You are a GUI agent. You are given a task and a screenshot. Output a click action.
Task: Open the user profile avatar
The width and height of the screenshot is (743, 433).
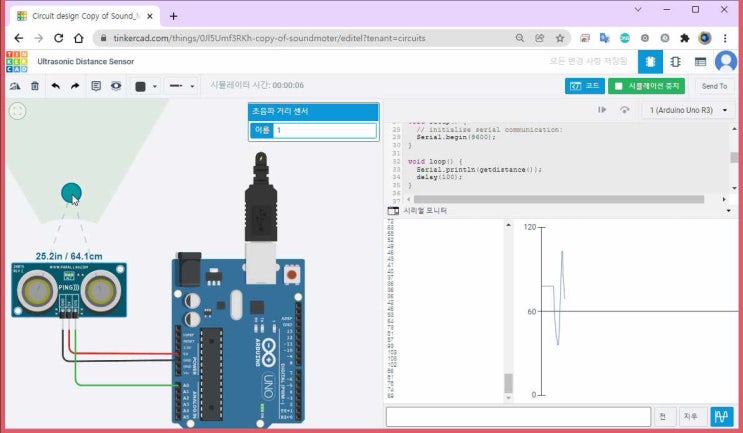coord(725,62)
